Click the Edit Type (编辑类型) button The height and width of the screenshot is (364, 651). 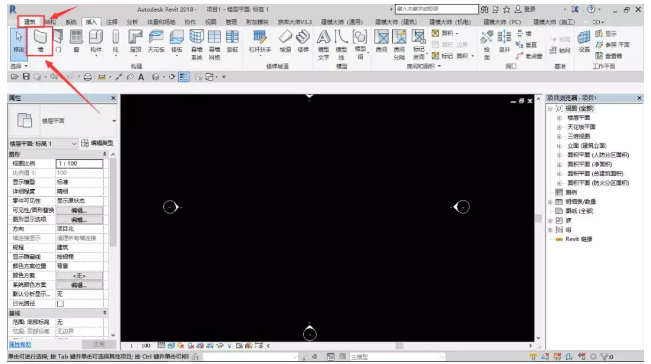click(x=97, y=143)
